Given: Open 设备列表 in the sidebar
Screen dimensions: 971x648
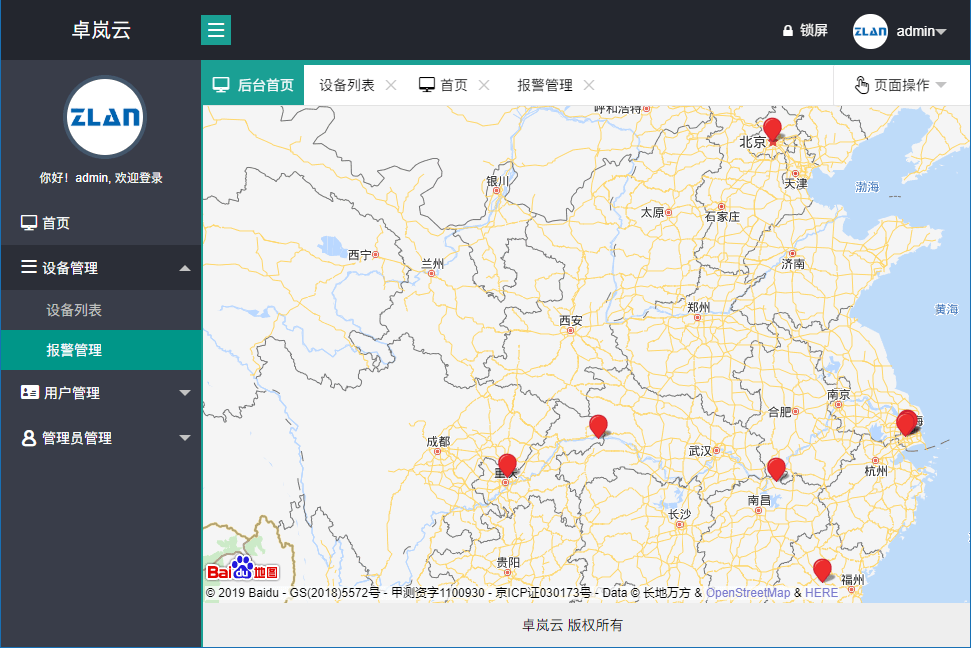Looking at the screenshot, I should point(74,310).
